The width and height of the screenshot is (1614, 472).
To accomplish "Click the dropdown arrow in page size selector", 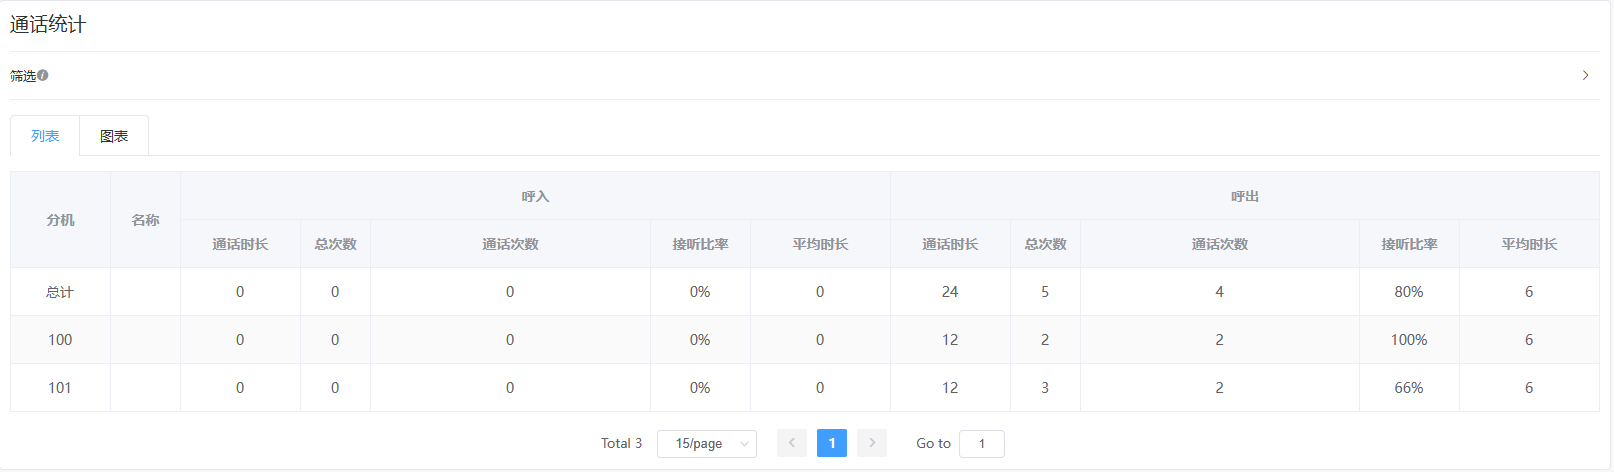I will pos(744,443).
